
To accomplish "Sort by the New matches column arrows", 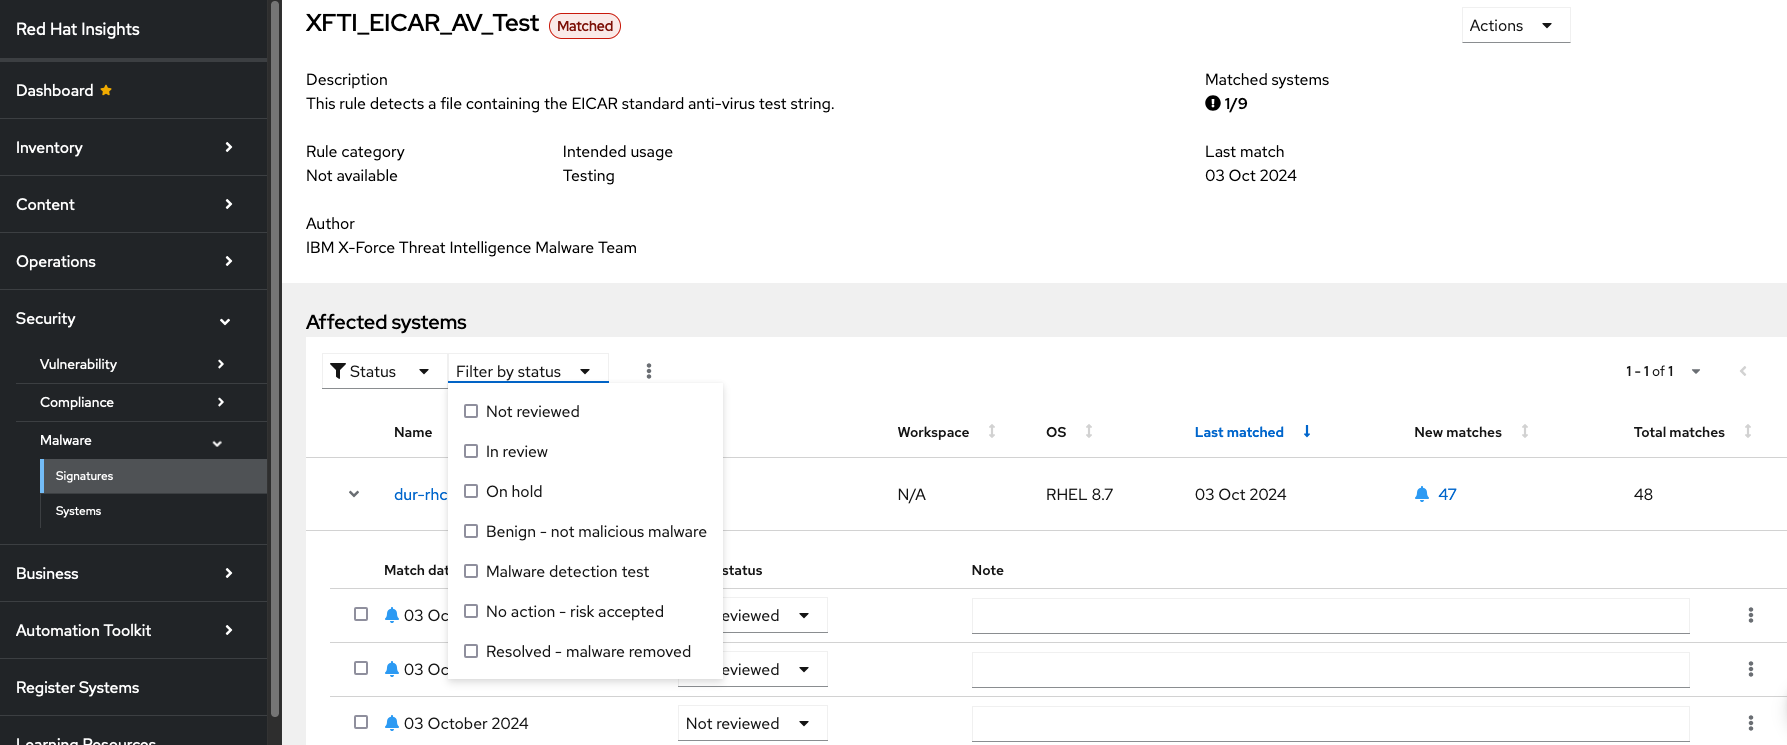I will pos(1525,431).
